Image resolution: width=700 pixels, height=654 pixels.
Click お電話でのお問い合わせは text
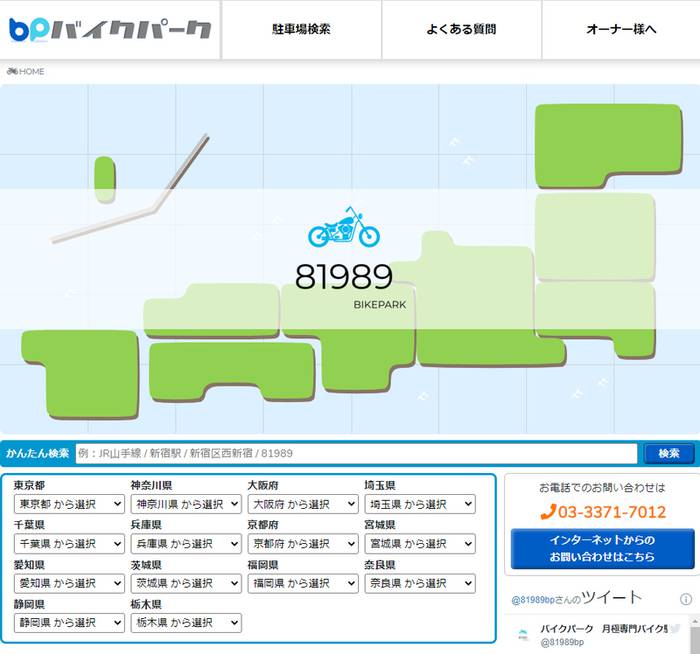[x=602, y=487]
